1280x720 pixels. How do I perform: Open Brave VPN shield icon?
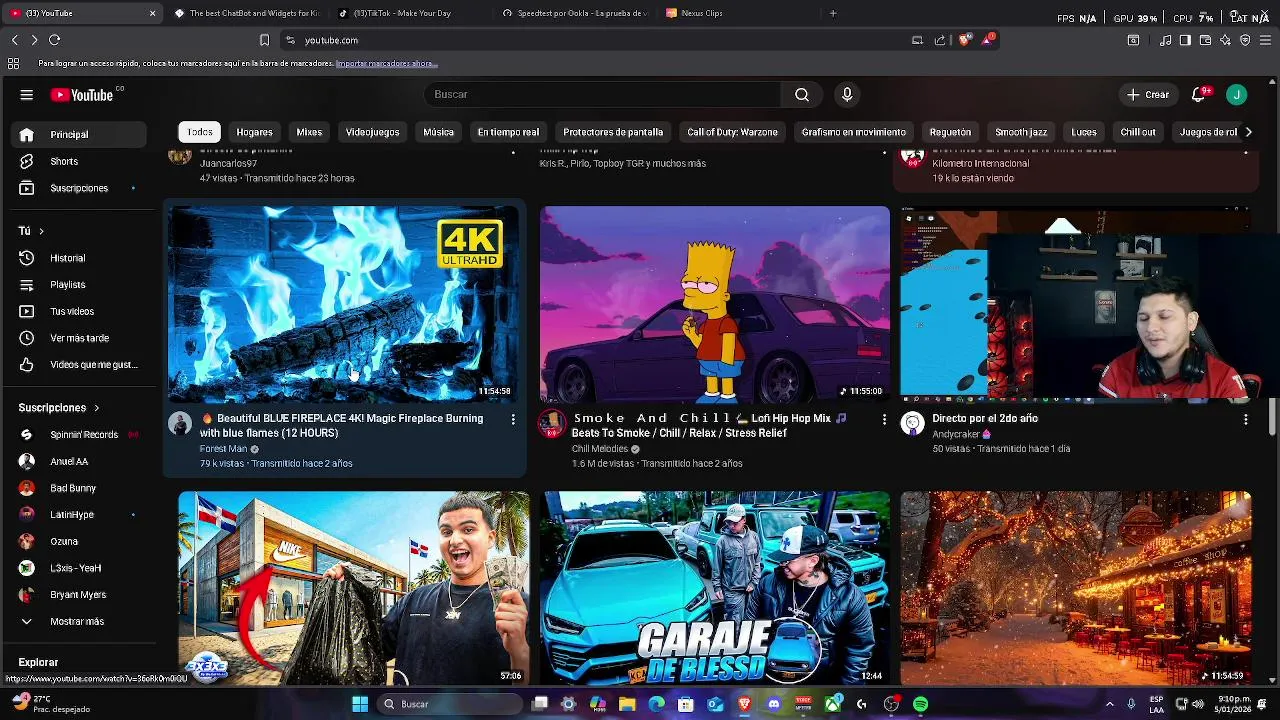point(1245,40)
